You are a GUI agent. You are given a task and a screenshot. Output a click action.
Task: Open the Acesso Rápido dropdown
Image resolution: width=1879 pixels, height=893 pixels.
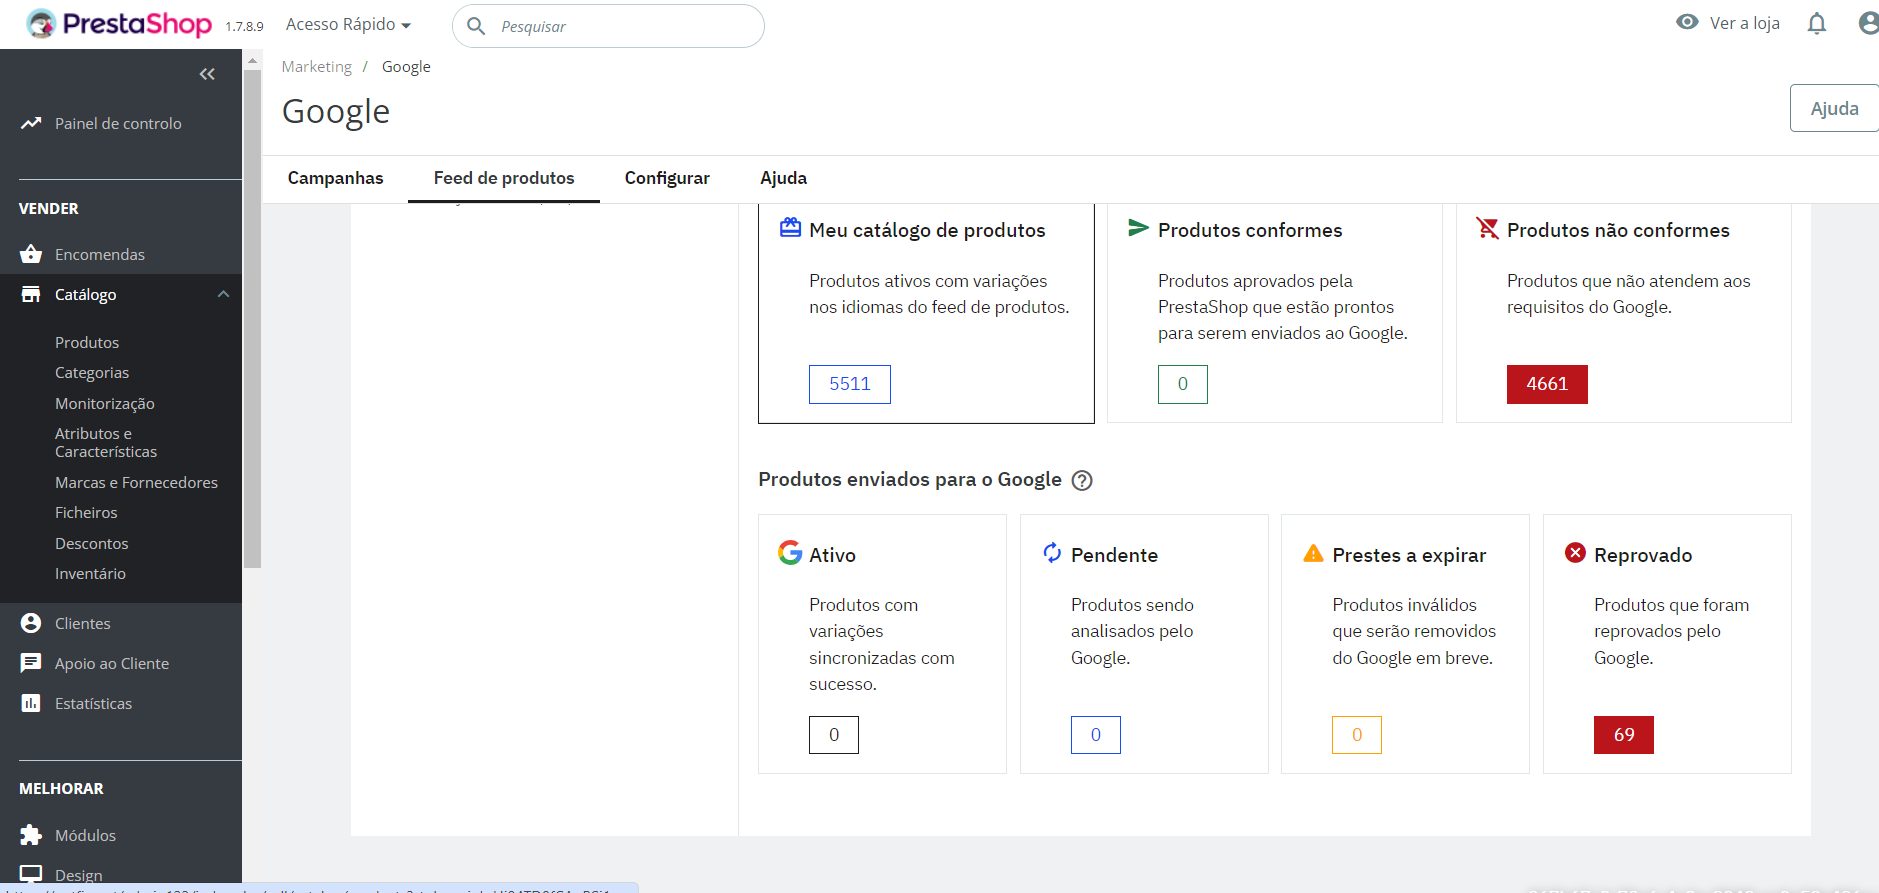[x=348, y=24]
